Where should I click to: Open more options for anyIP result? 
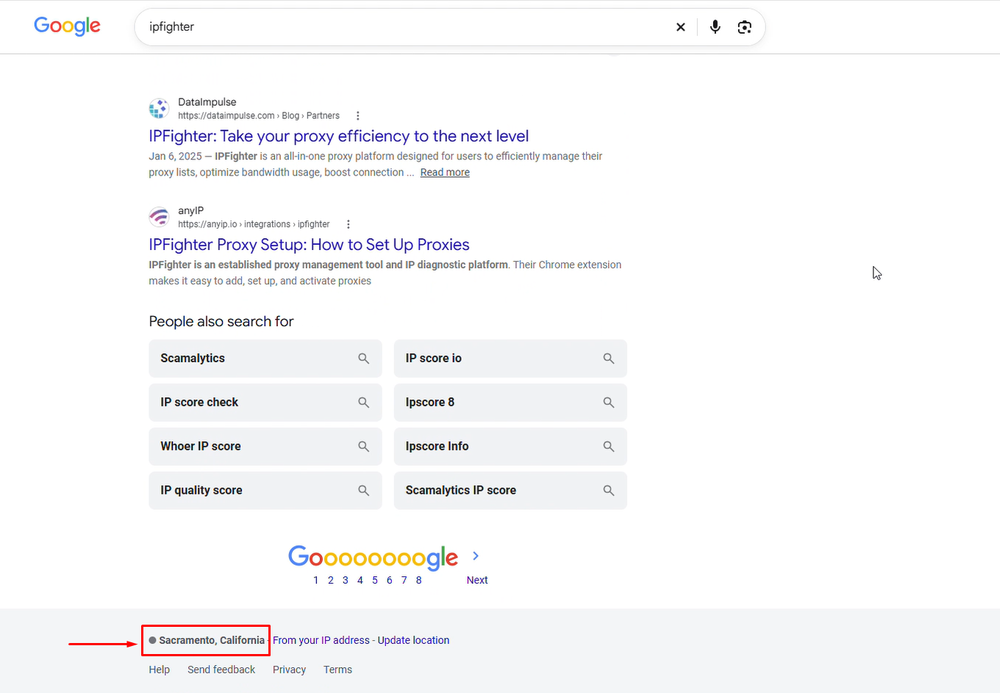click(x=348, y=224)
